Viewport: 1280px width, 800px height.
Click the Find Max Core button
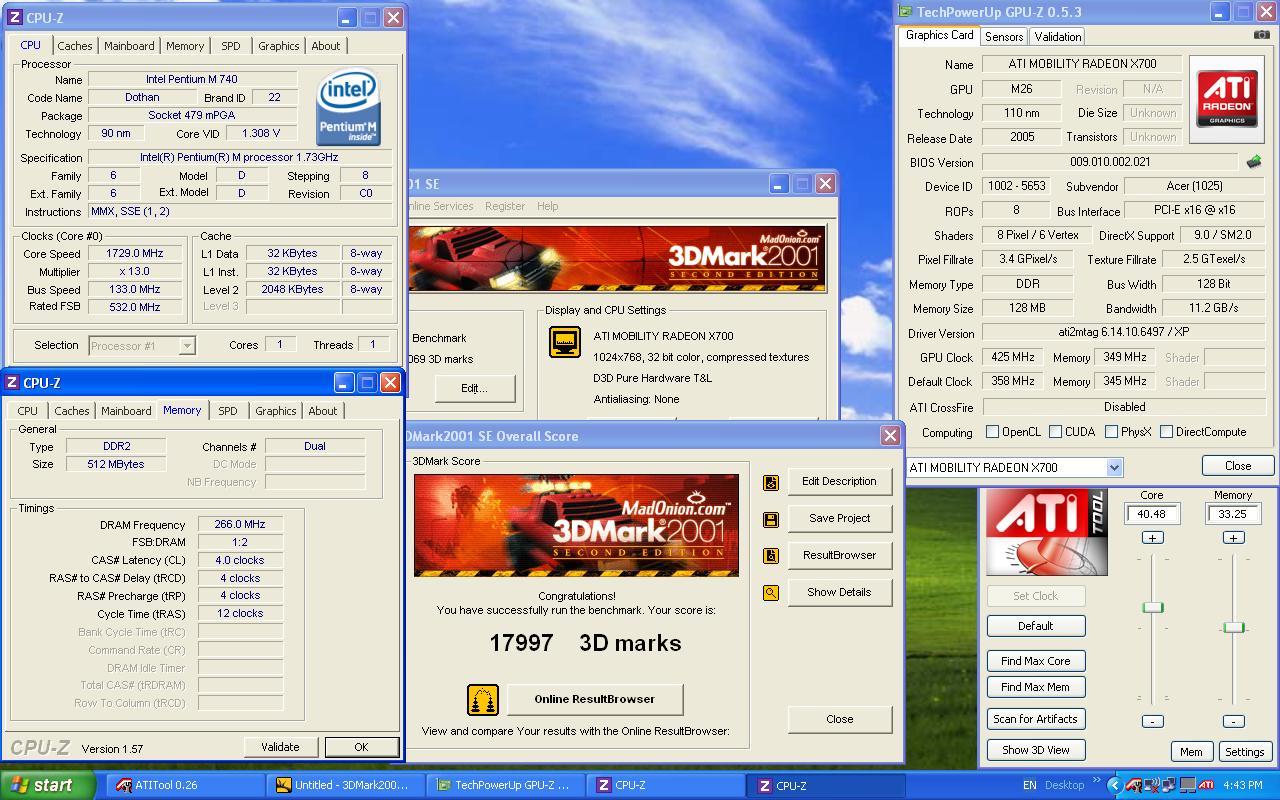1036,661
